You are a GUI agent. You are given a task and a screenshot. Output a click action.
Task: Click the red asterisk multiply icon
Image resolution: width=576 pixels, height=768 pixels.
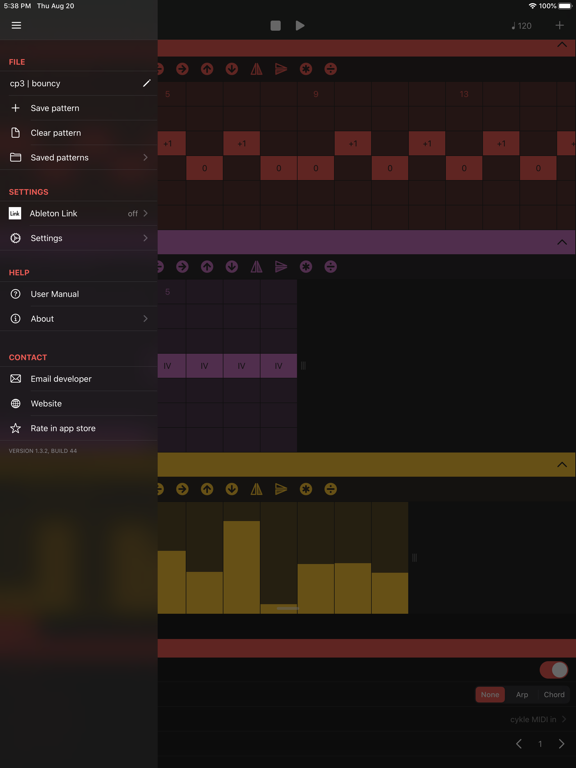(x=306, y=70)
